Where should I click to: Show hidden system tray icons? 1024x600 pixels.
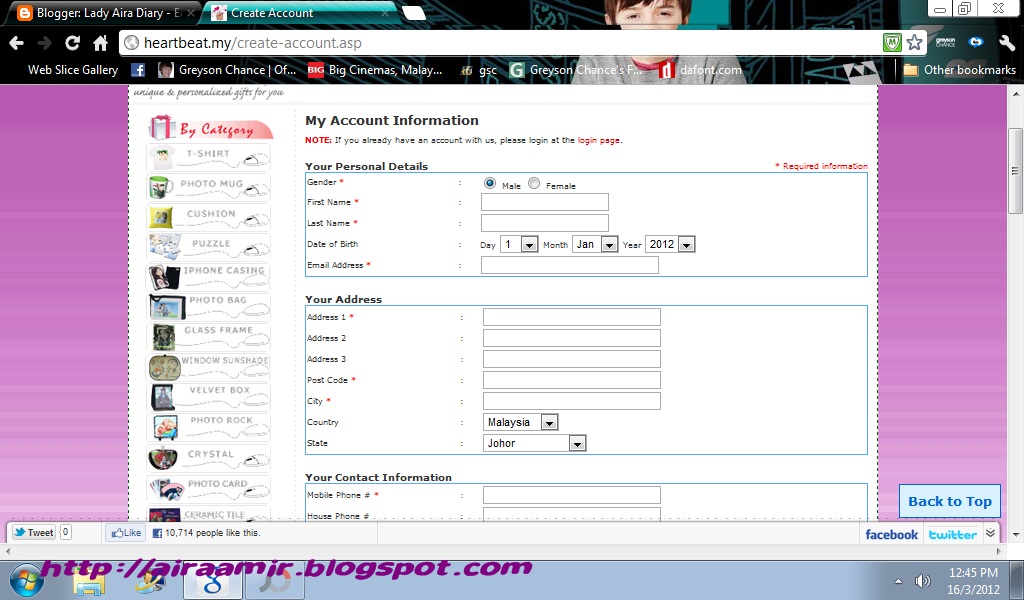[898, 581]
